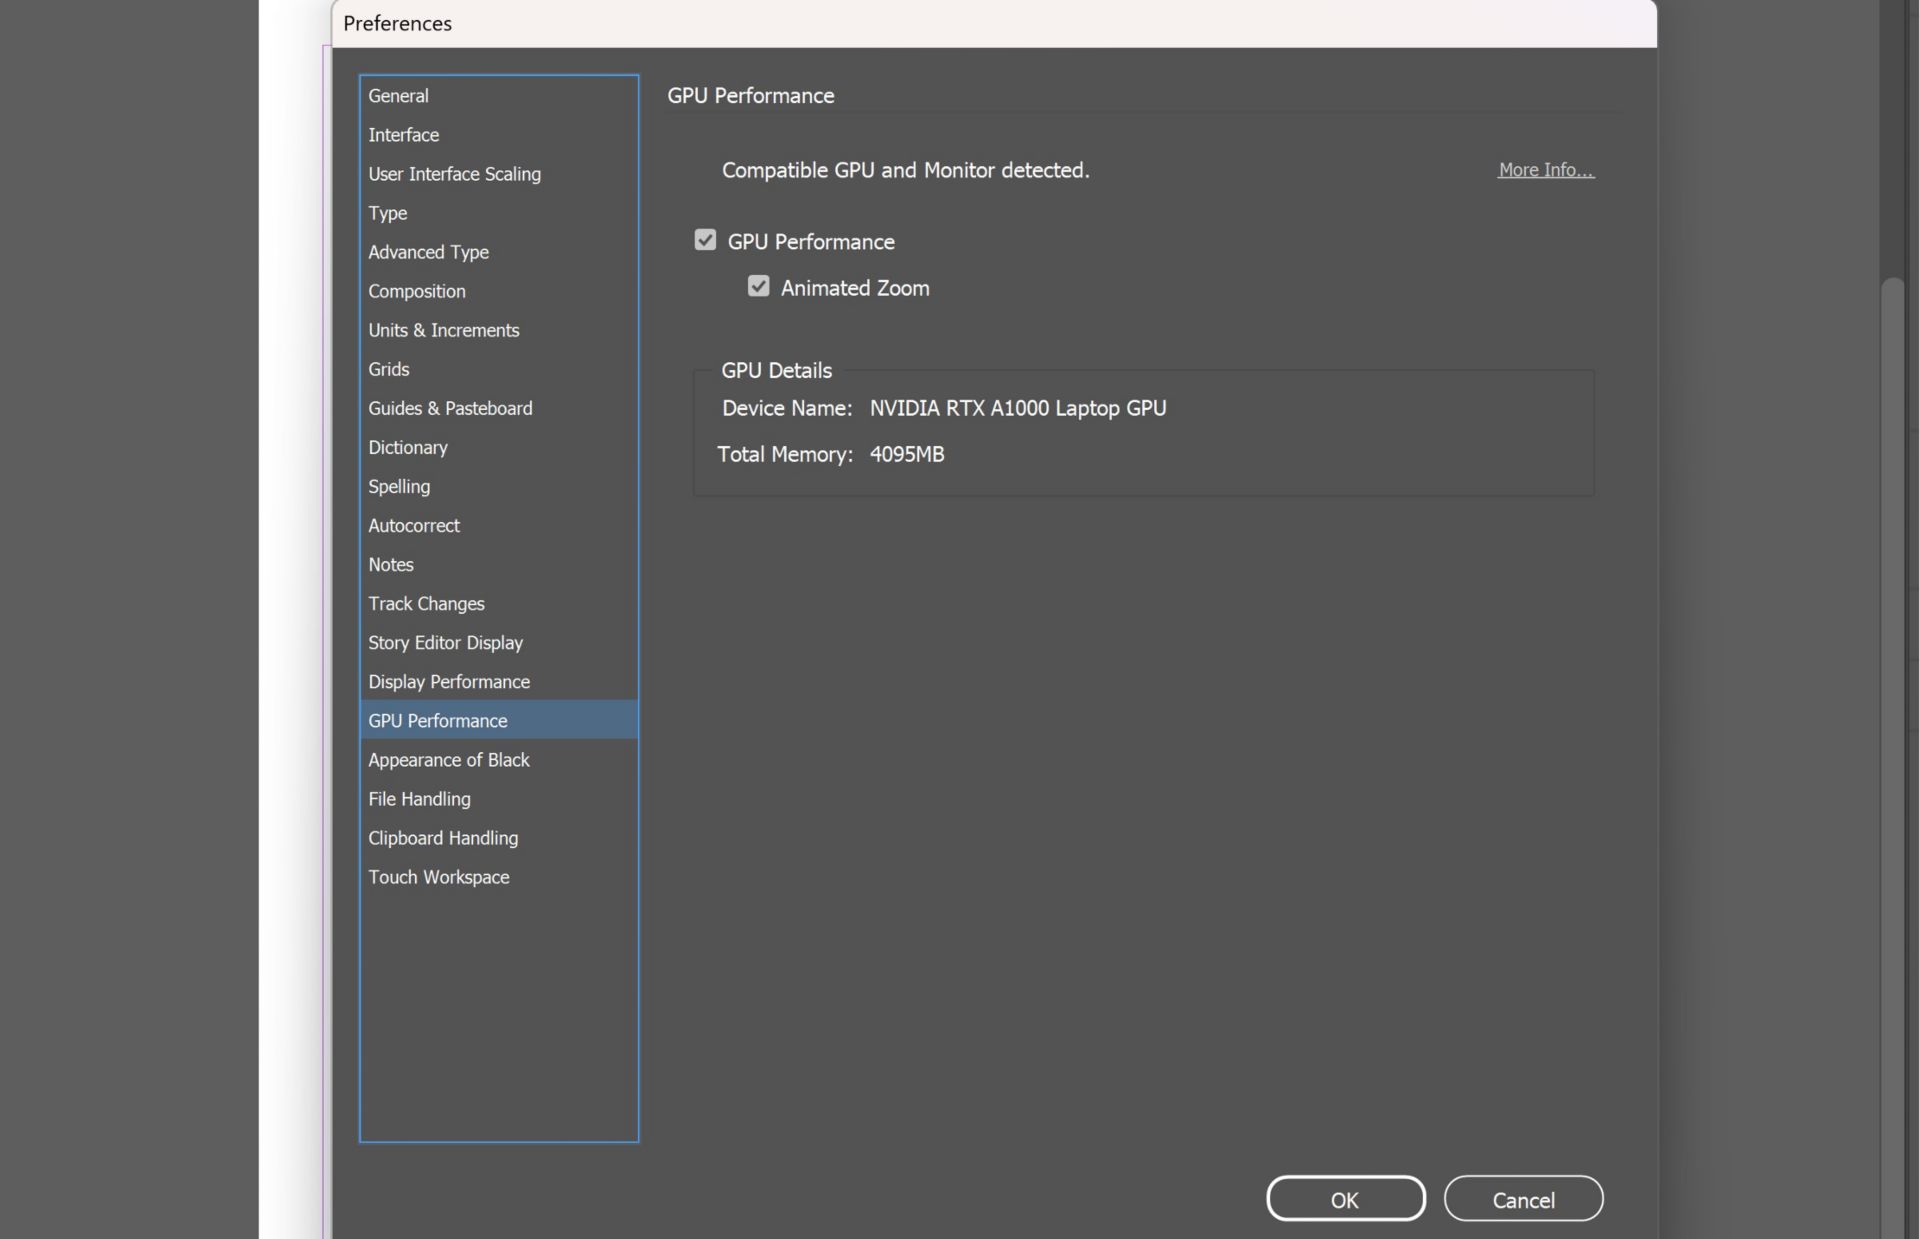Open the Type preferences
Image resolution: width=1920 pixels, height=1239 pixels.
coord(388,213)
